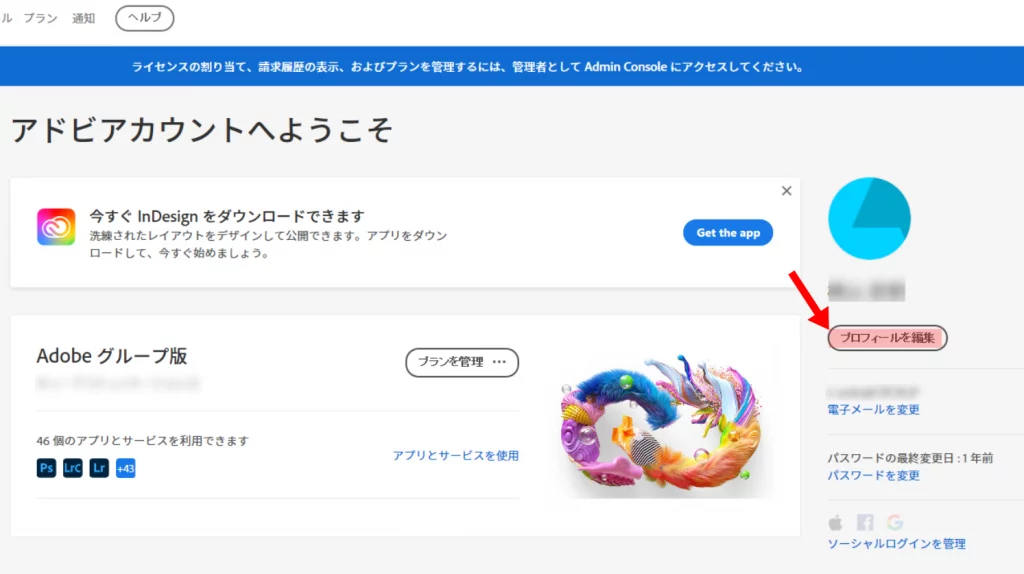Open the 通知 menu item

pos(84,18)
